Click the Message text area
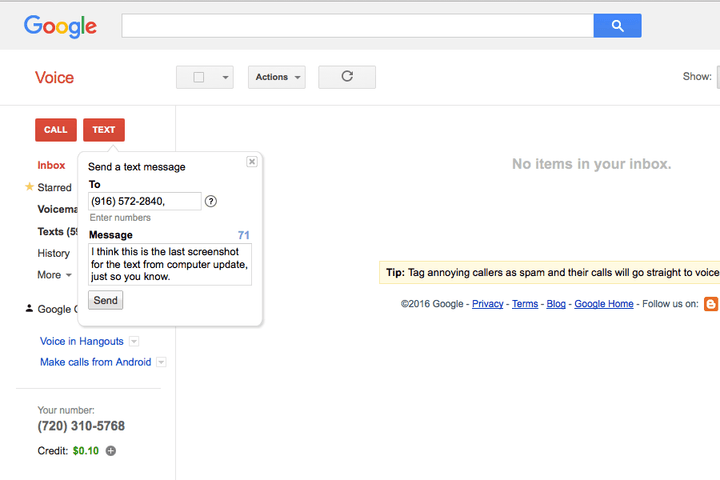Image resolution: width=720 pixels, height=480 pixels. click(170, 264)
